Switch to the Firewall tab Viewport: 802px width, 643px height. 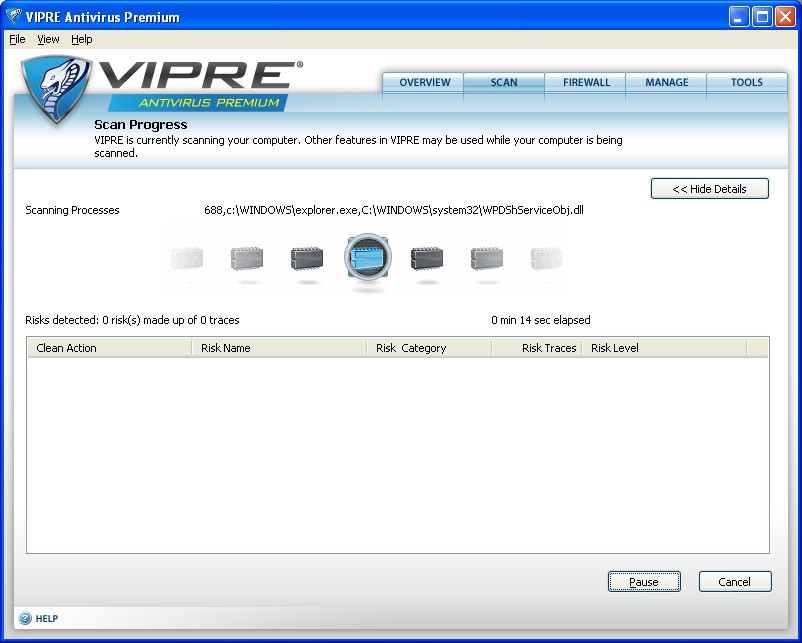tap(586, 83)
